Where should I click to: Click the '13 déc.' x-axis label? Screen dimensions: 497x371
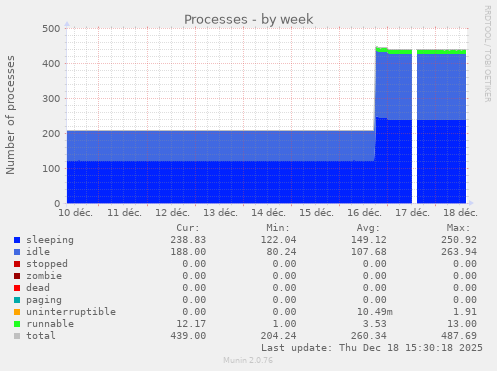coord(220,213)
